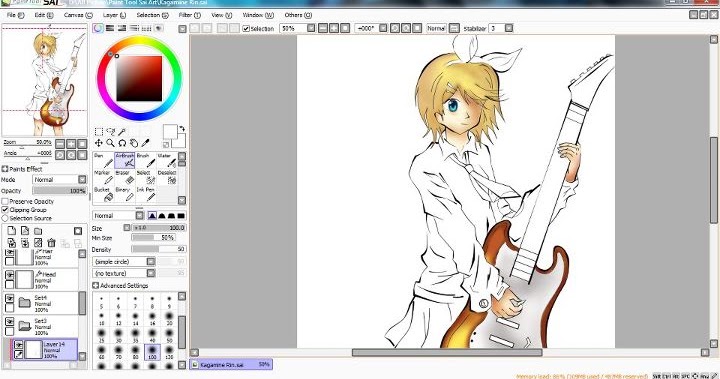The image size is (720, 379).
Task: Select the move tool
Action: (x=99, y=143)
